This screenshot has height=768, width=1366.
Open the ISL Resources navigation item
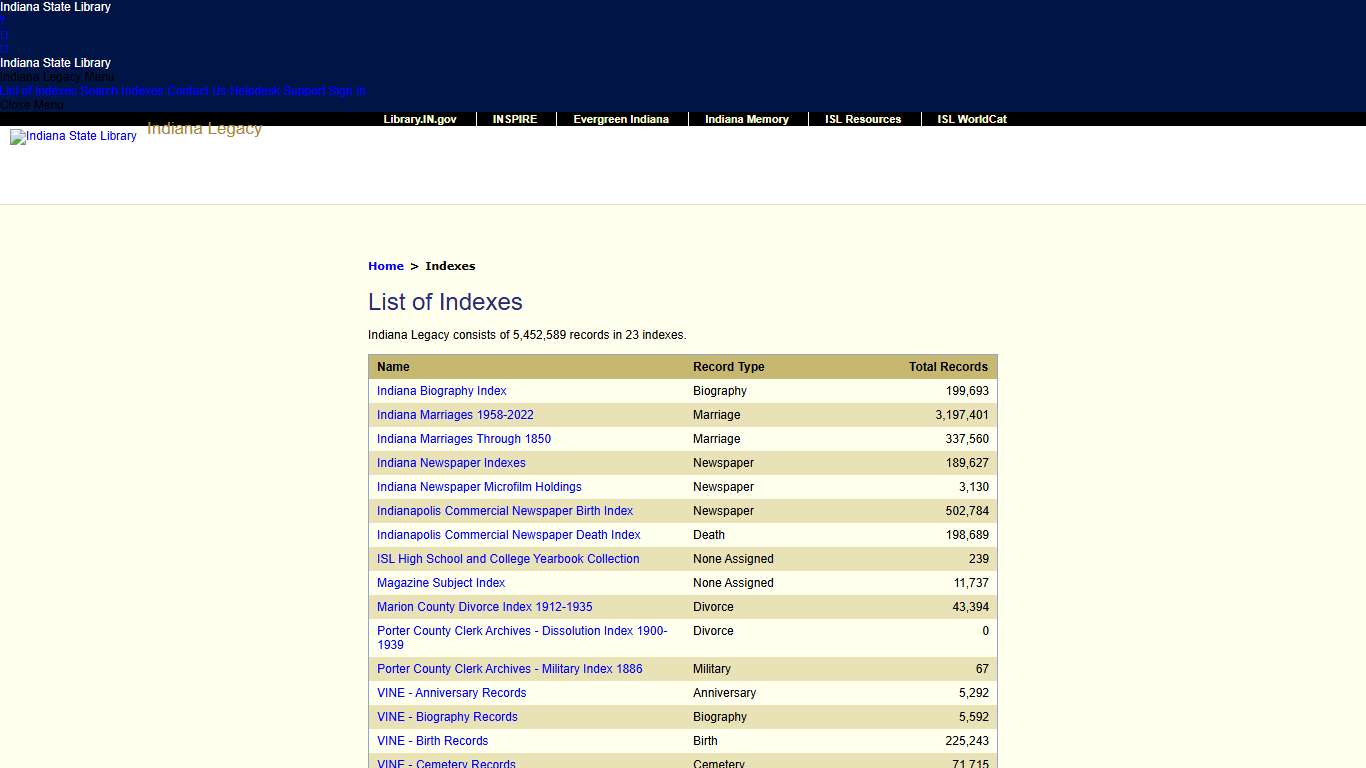coord(863,119)
